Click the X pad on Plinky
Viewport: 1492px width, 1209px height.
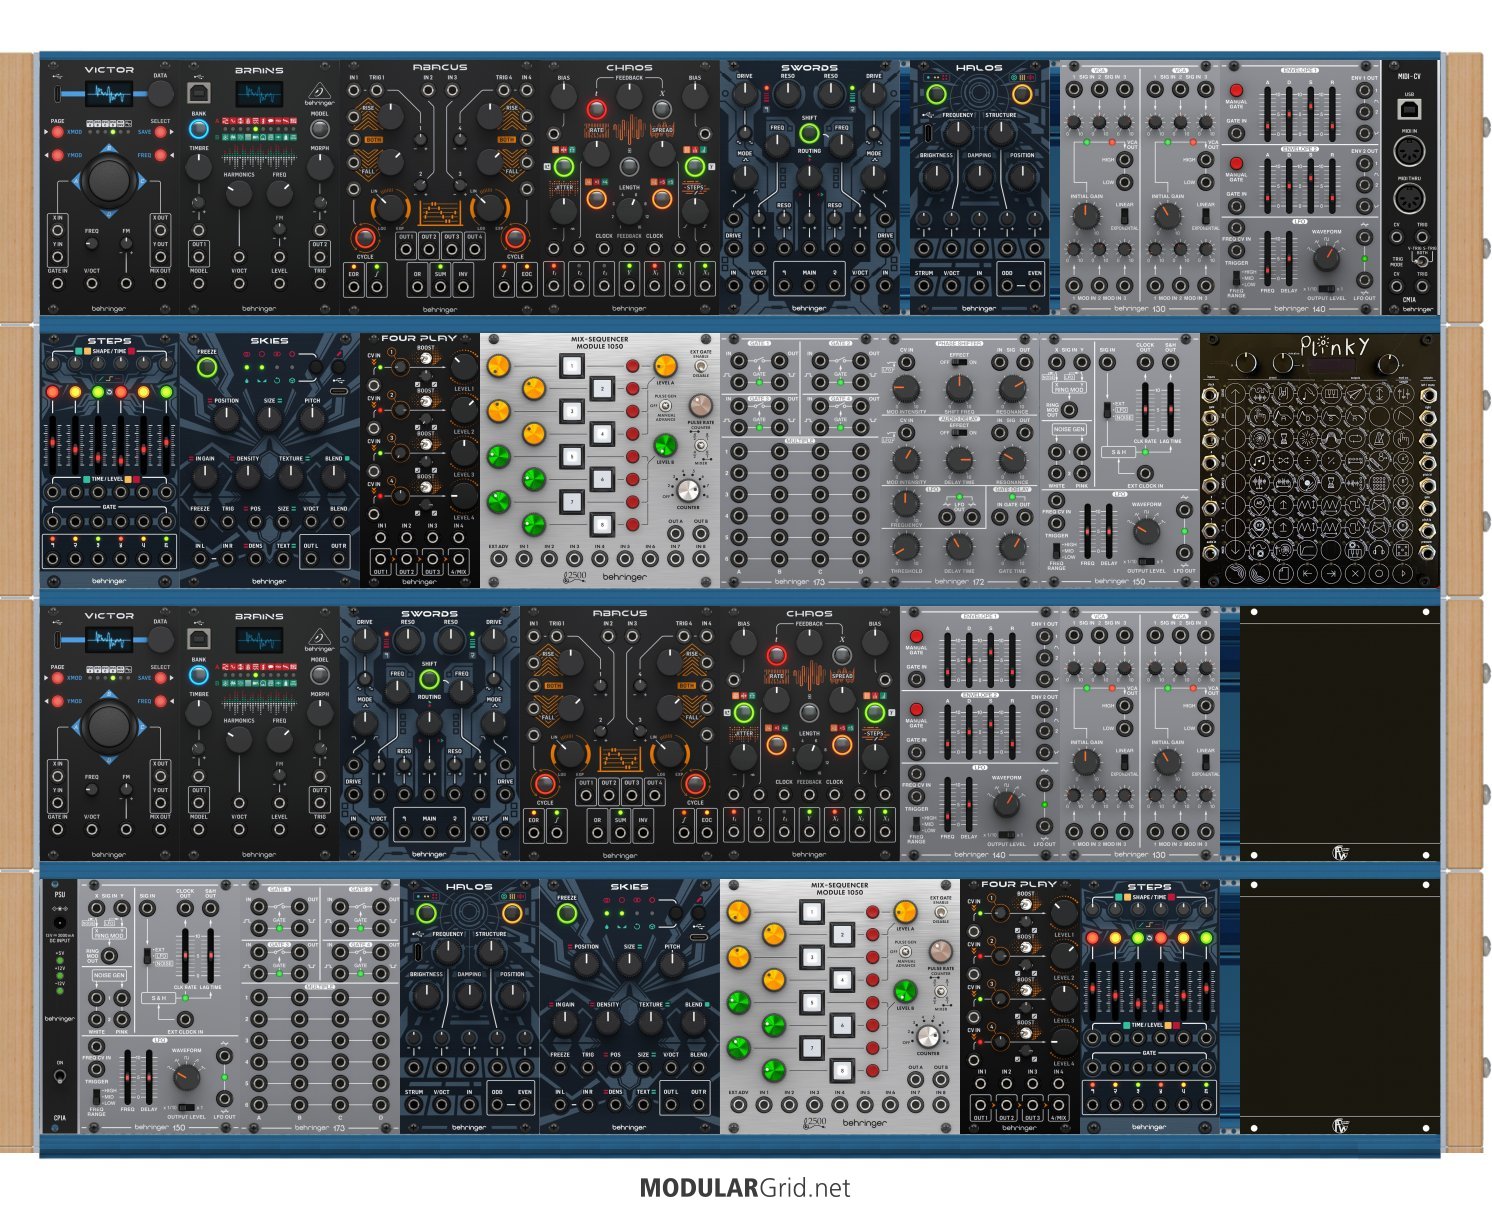tap(1355, 573)
